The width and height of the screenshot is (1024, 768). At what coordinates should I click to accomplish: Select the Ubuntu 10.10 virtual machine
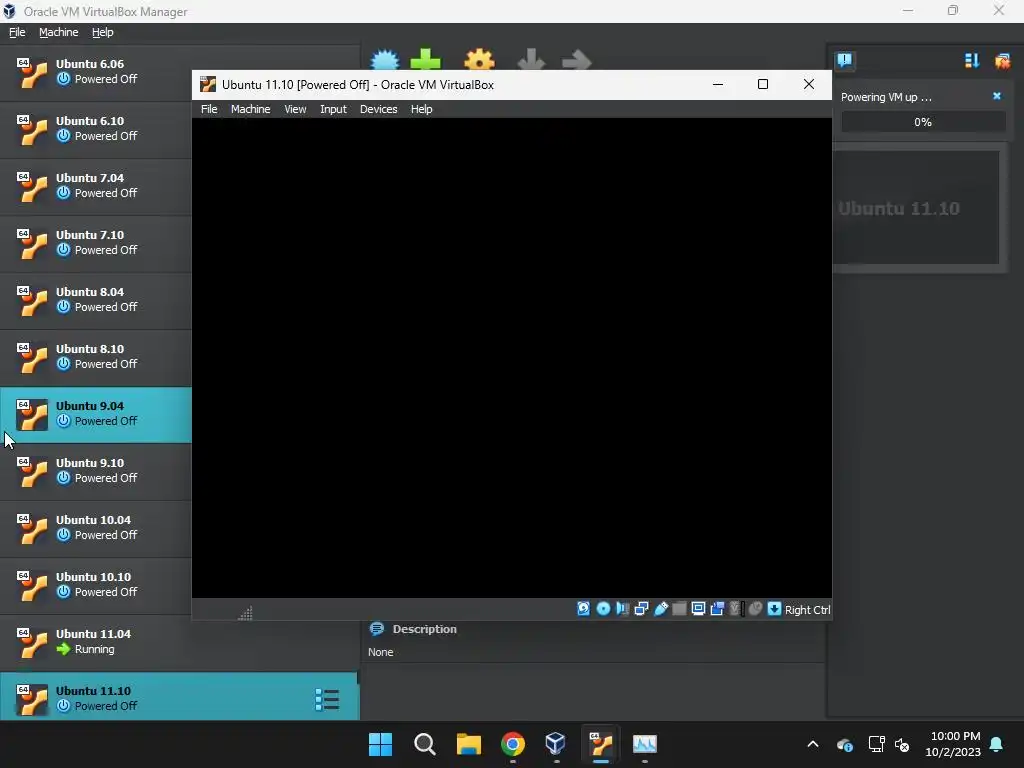(95, 585)
